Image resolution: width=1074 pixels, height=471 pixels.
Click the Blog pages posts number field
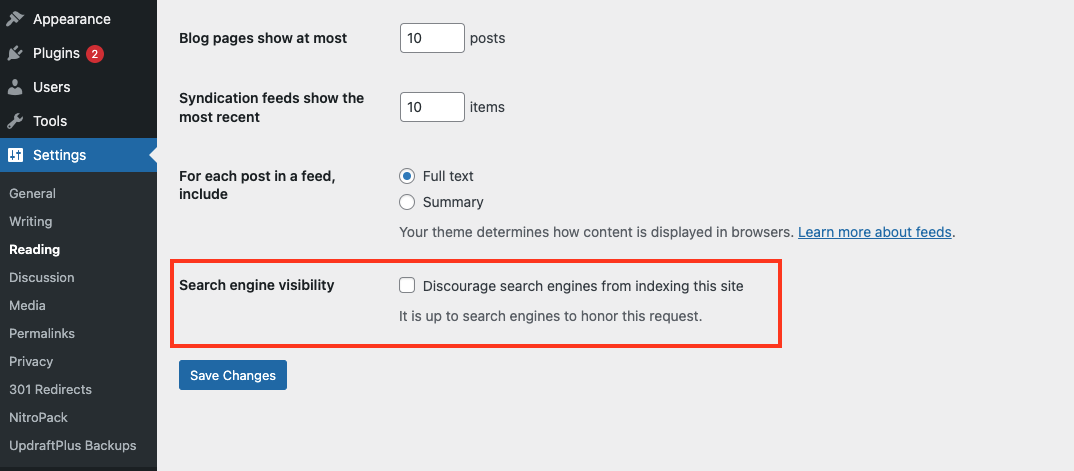[x=432, y=38]
